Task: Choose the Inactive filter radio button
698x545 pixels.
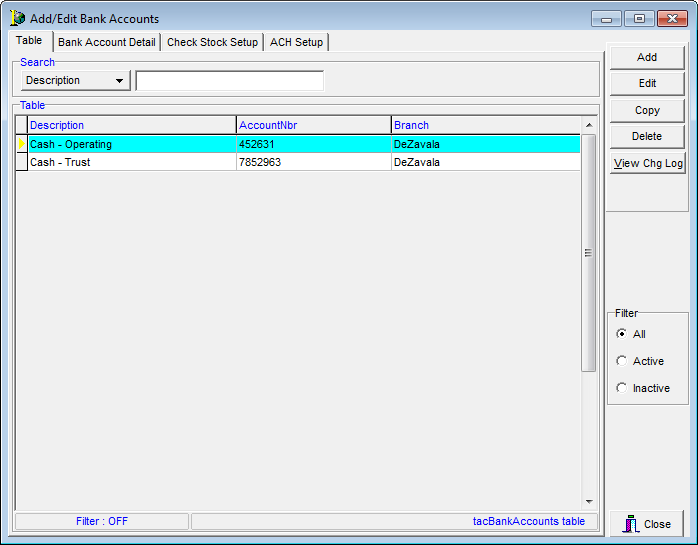Action: click(x=622, y=388)
